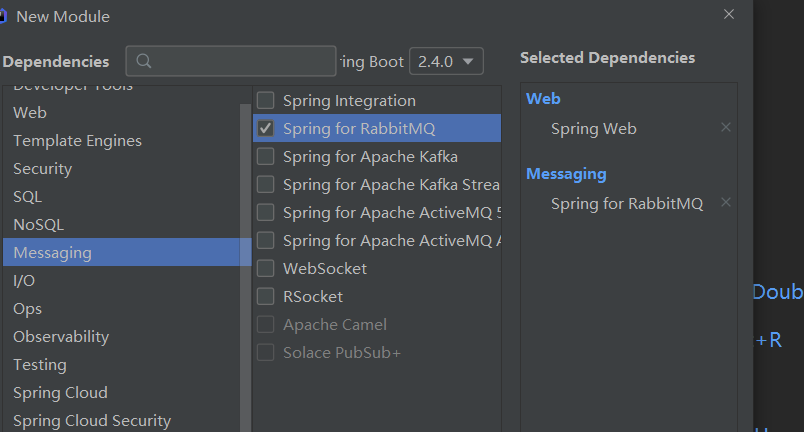Uncheck Spring for RabbitMQ checkbox
The width and height of the screenshot is (804, 432).
(266, 128)
